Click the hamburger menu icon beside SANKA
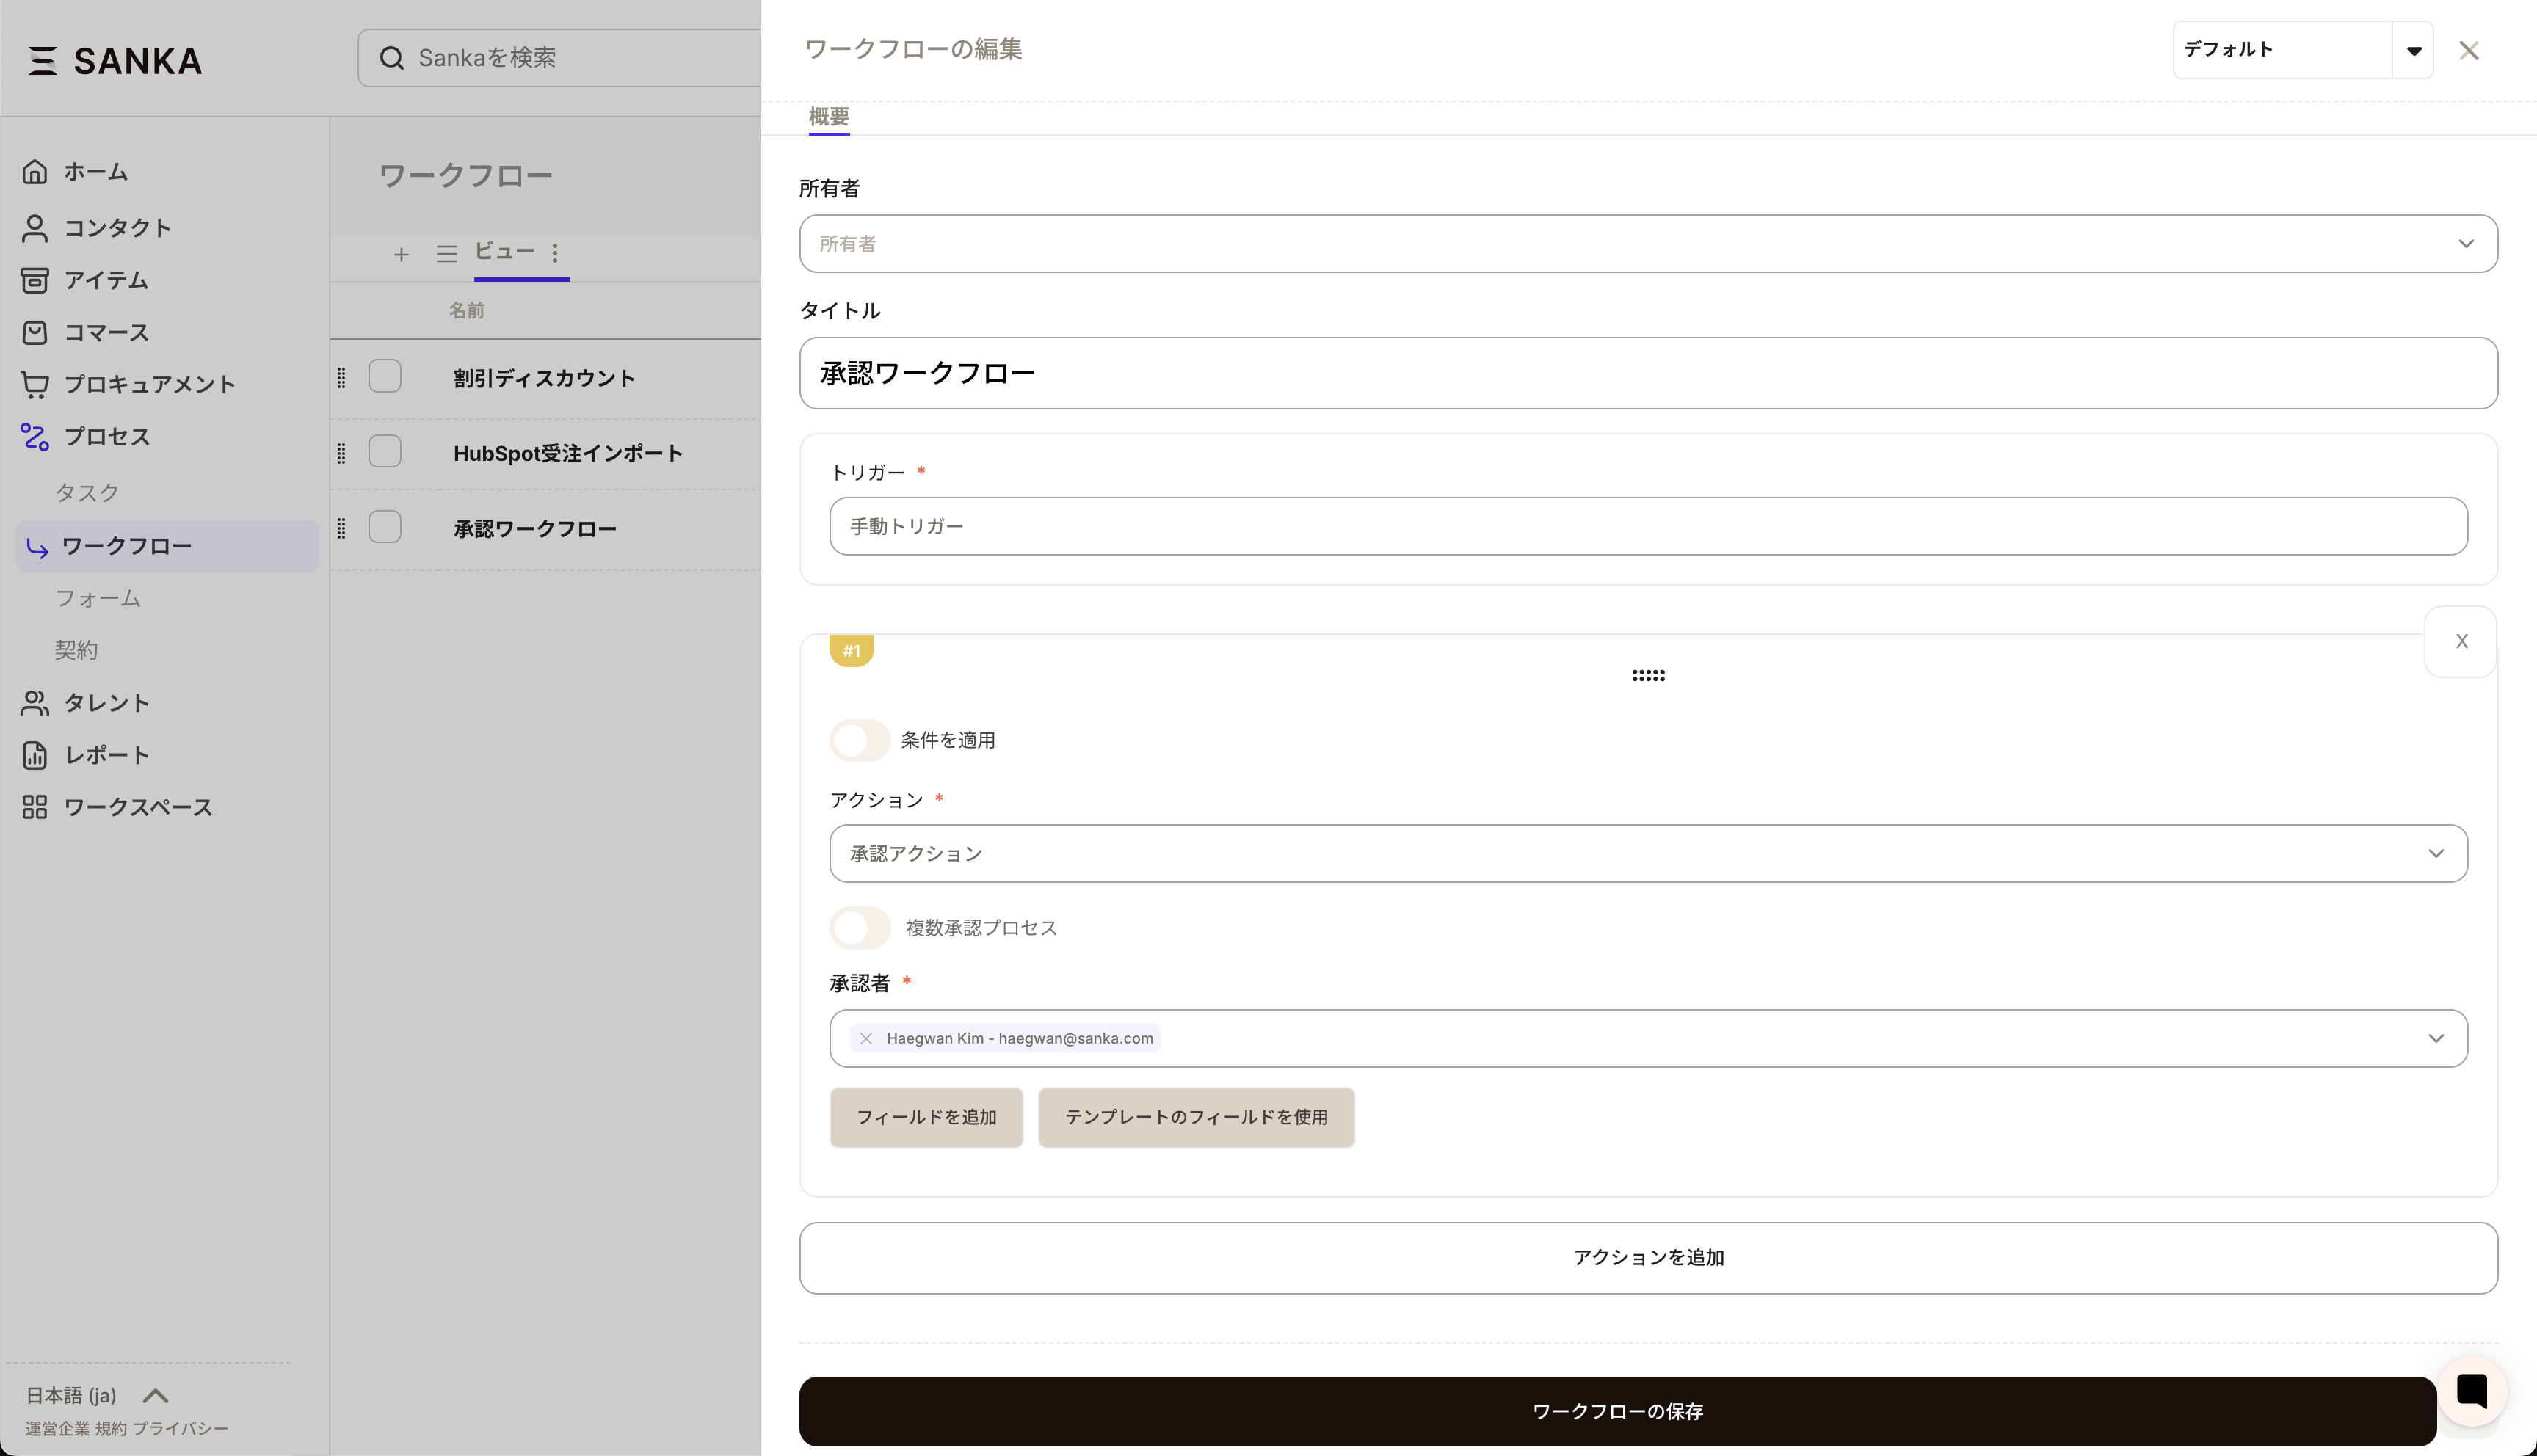The image size is (2537, 1456). [42, 61]
